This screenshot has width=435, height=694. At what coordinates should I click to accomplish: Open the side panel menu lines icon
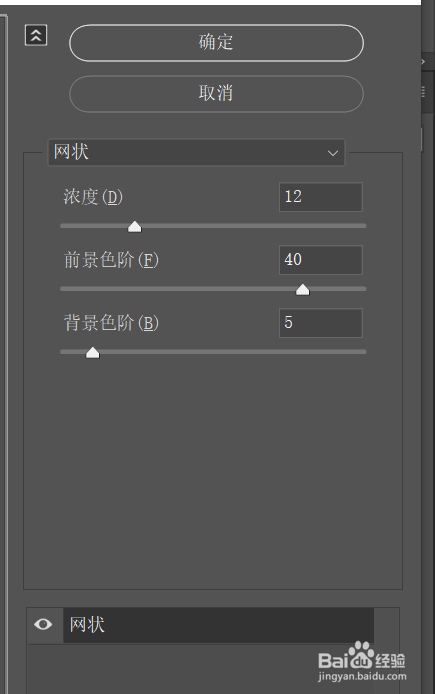click(x=423, y=92)
